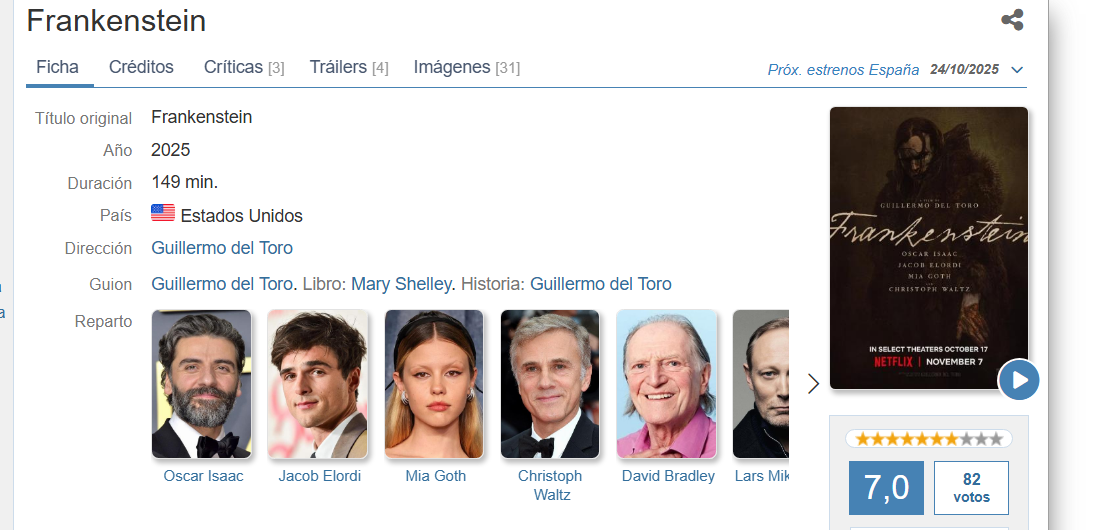Show next cast members with right arrow
Viewport: 1093px width, 530px height.
813,384
